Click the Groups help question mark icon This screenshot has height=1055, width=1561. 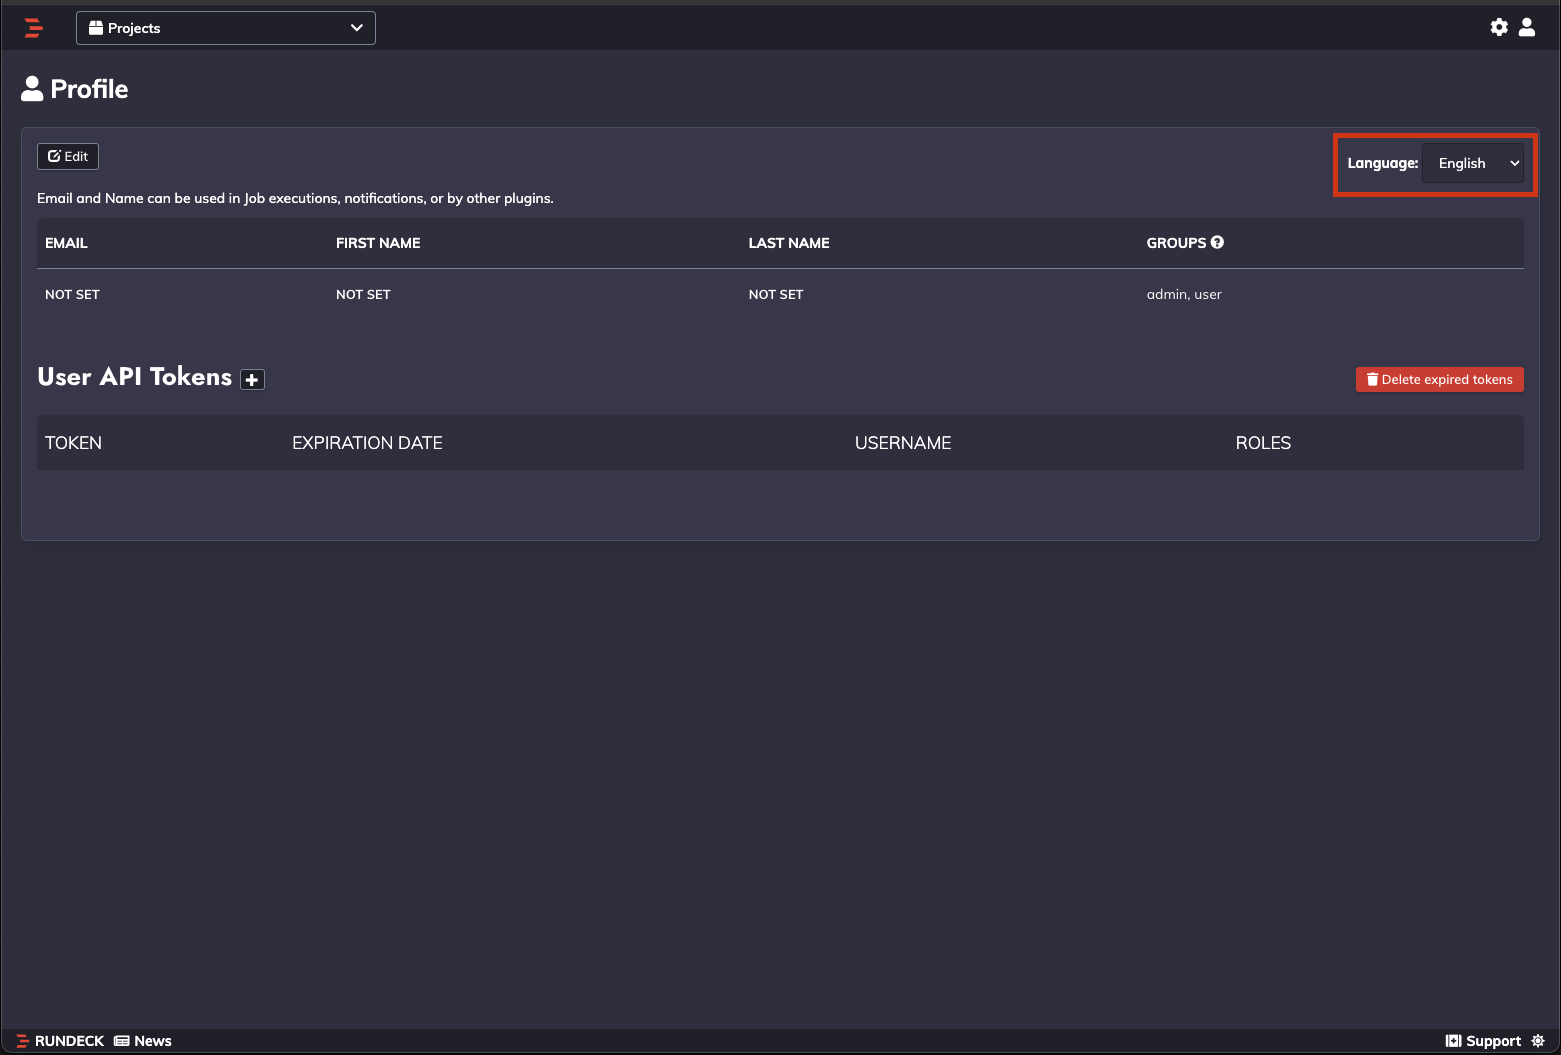tap(1217, 242)
